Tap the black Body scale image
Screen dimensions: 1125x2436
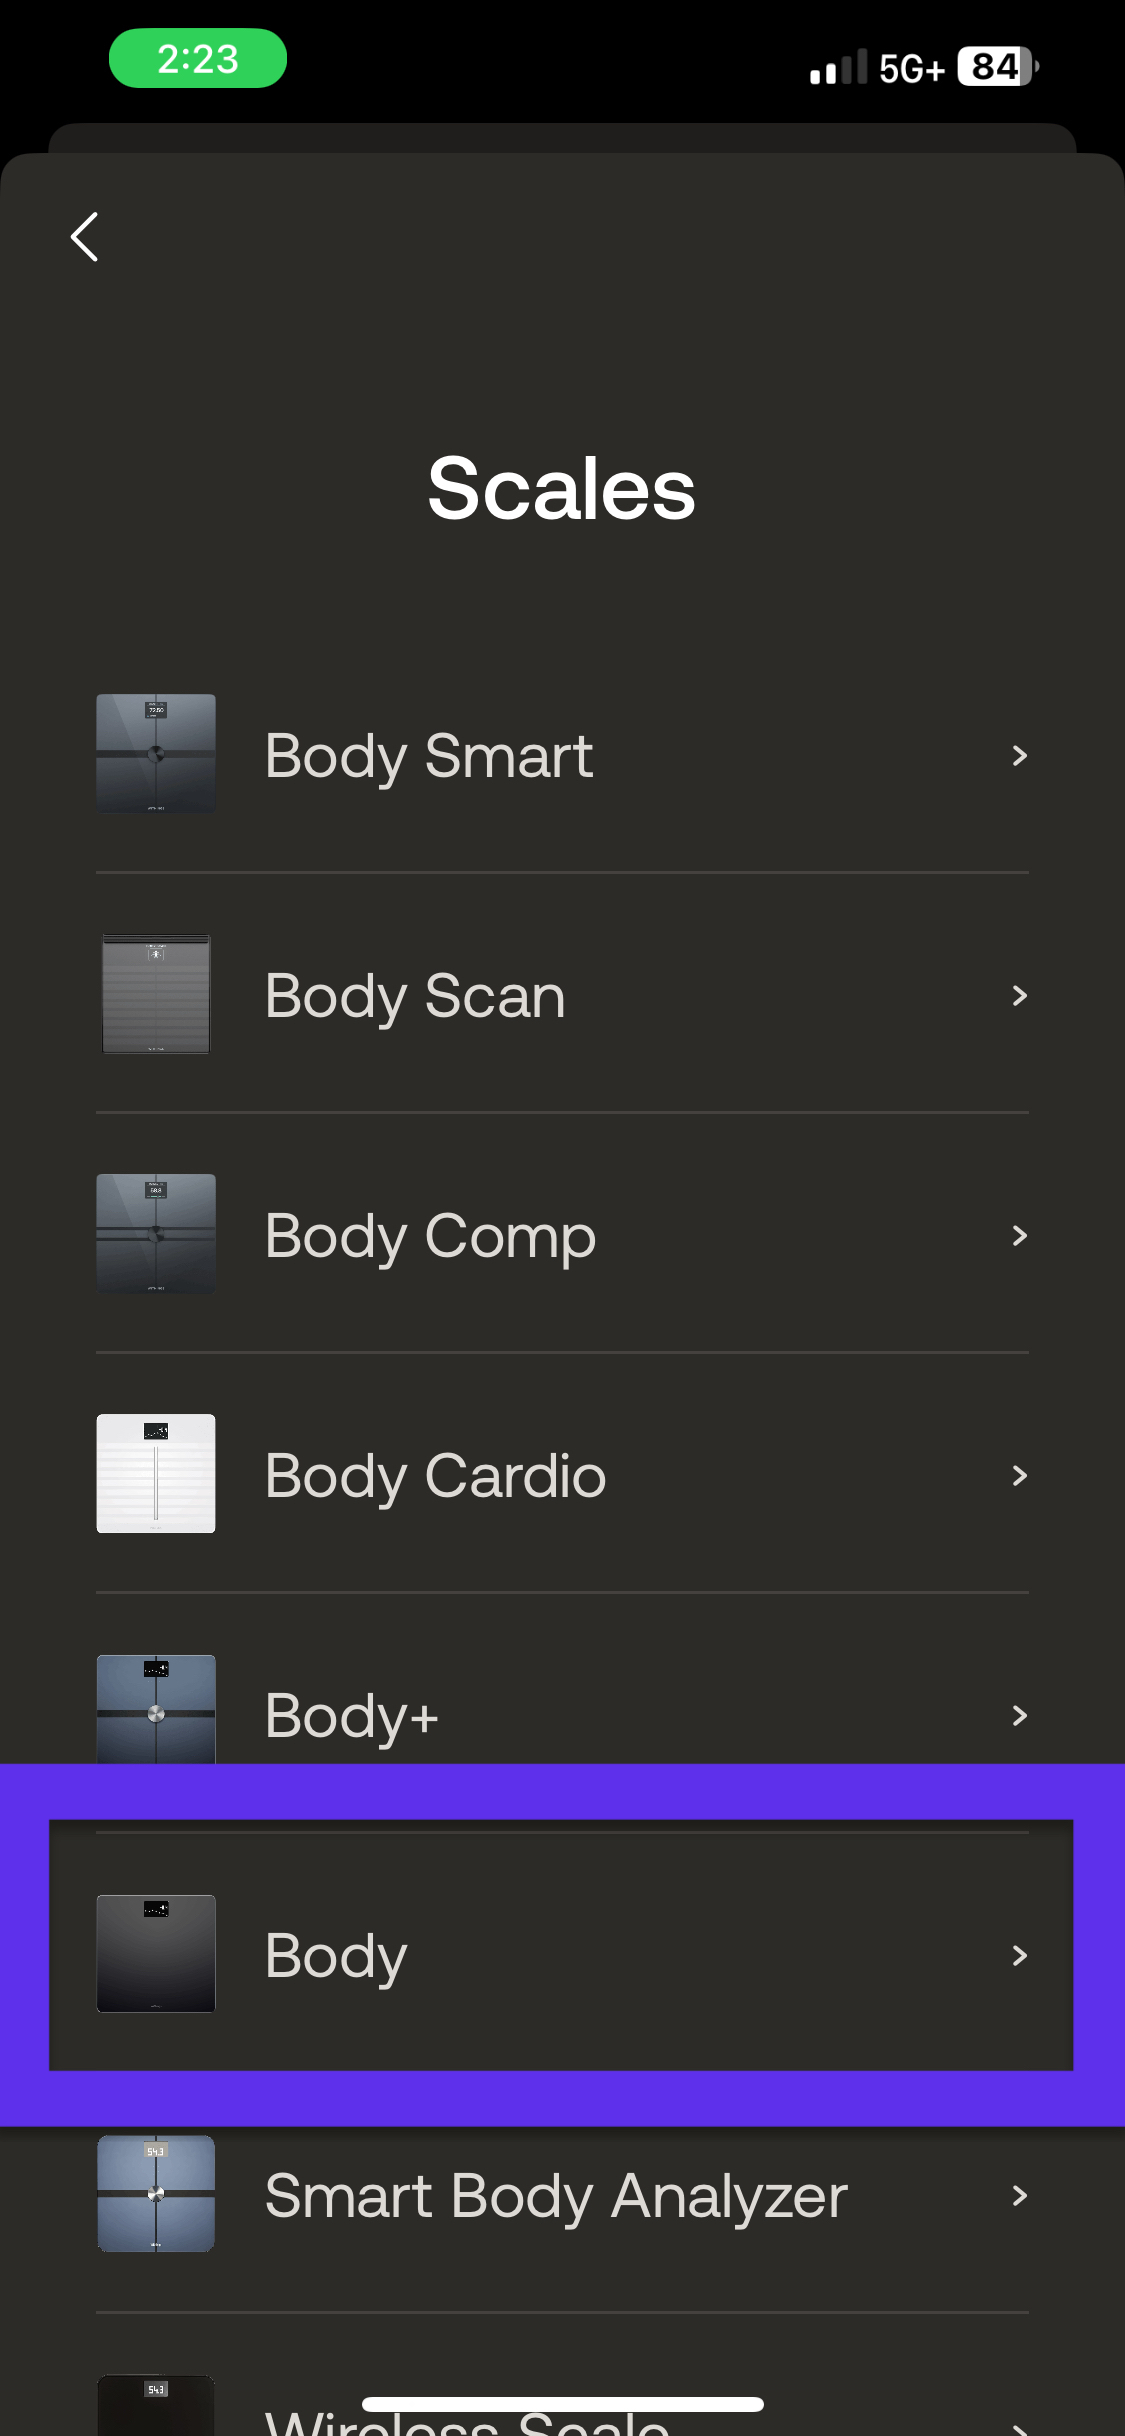[156, 1954]
